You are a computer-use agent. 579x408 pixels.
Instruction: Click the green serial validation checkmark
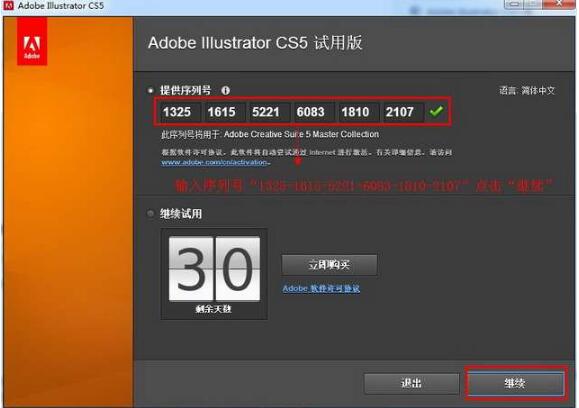(436, 111)
